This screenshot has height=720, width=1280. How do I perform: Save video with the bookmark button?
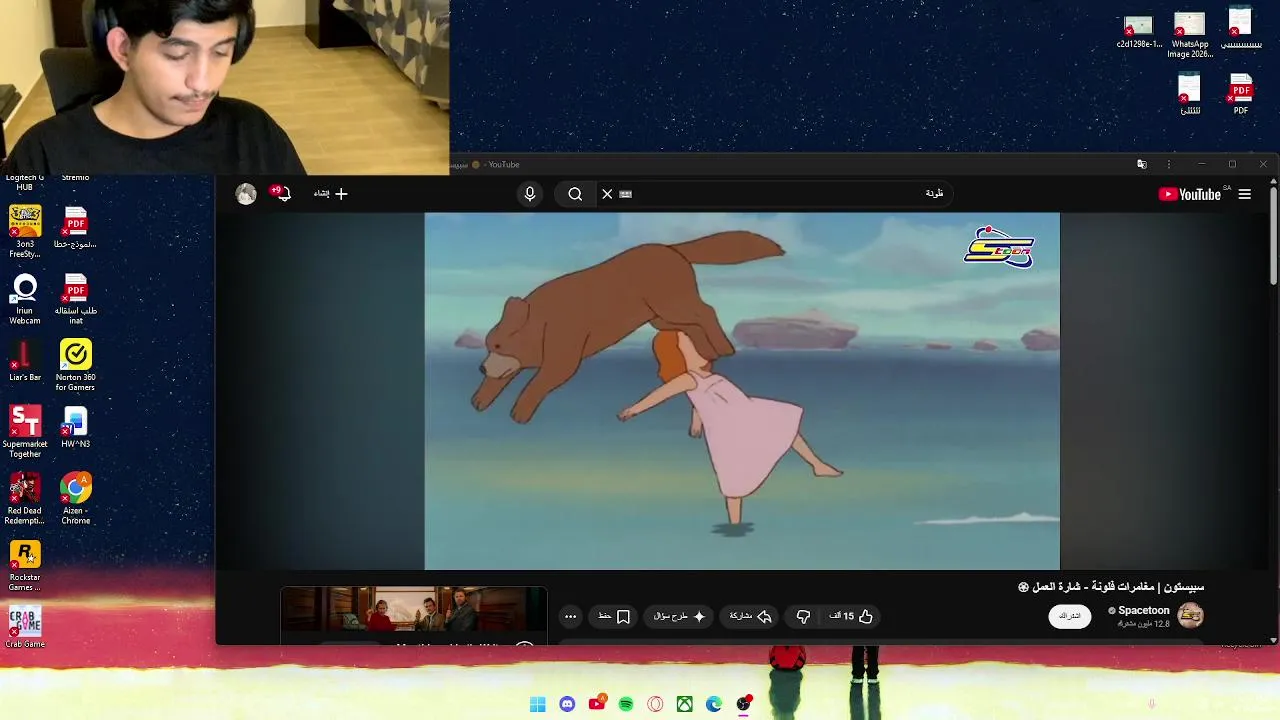pyautogui.click(x=614, y=617)
